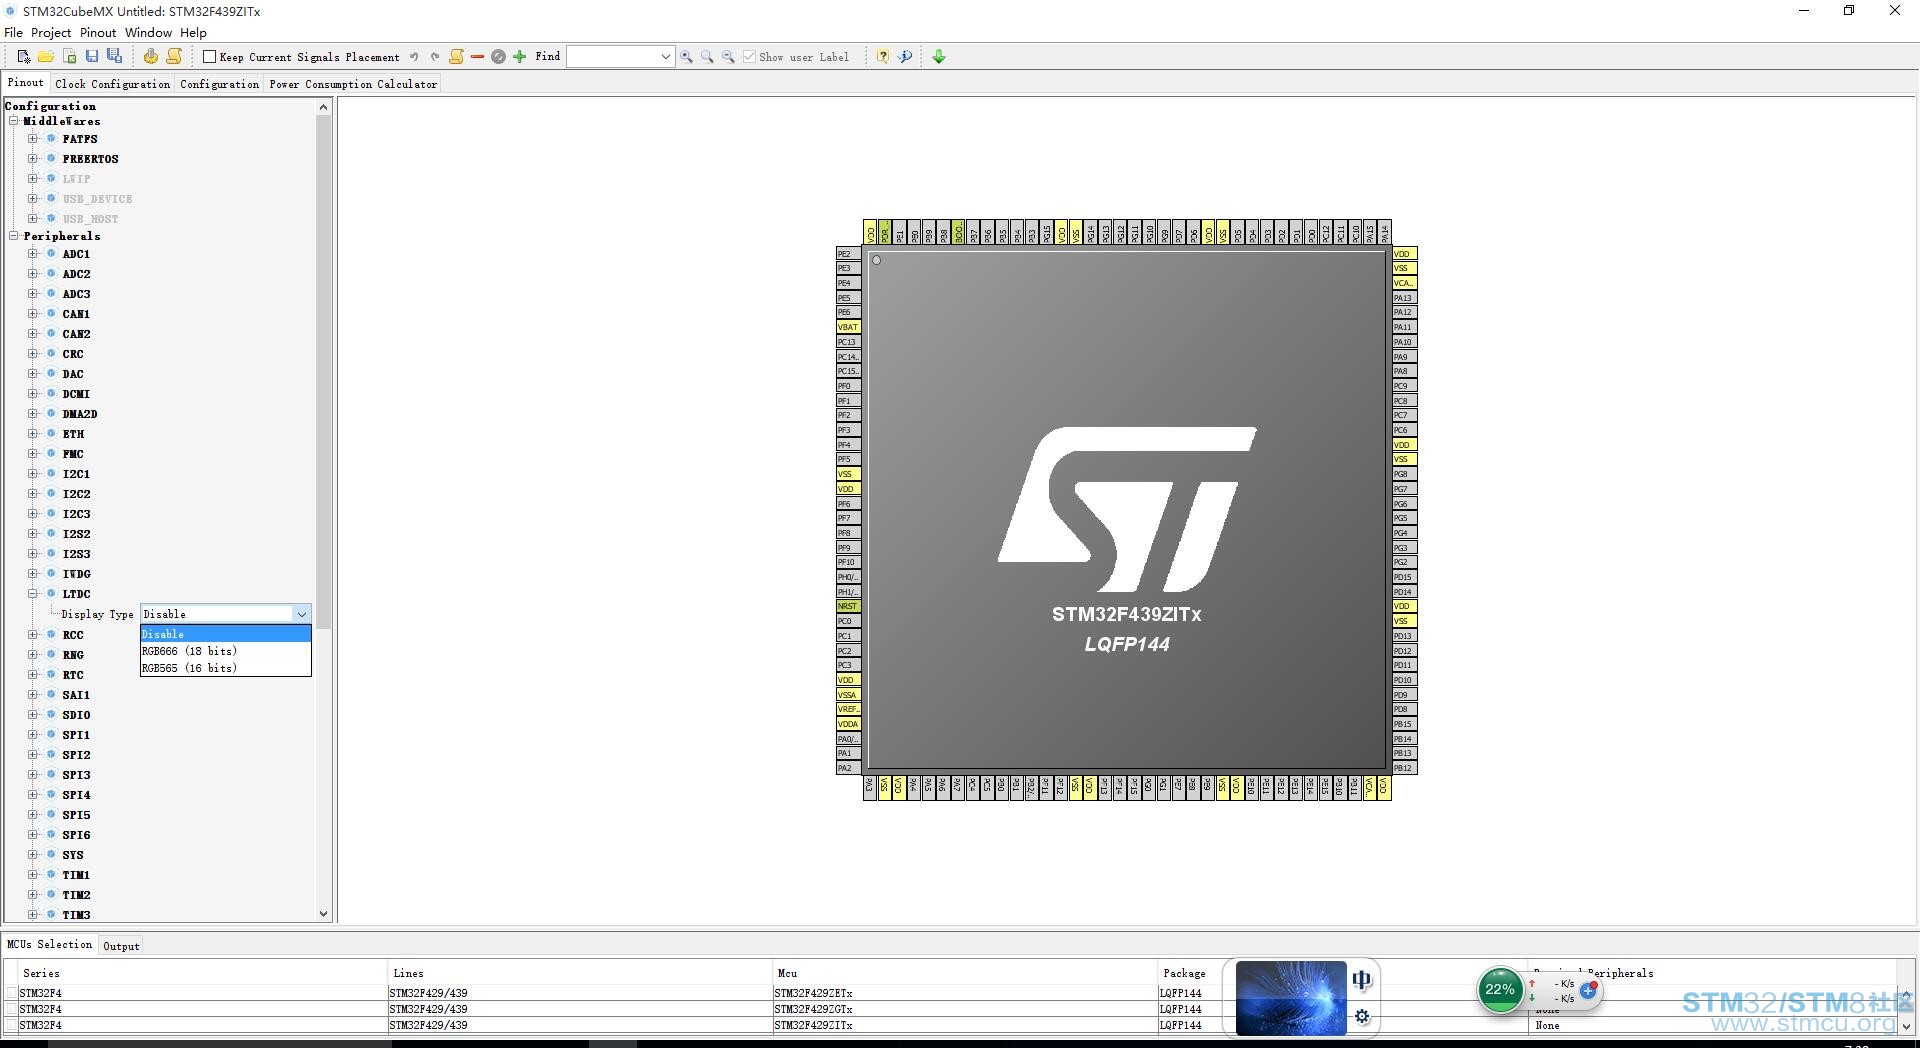1920x1048 pixels.
Task: Collapse the LTDC peripheral node
Action: pyautogui.click(x=33, y=594)
